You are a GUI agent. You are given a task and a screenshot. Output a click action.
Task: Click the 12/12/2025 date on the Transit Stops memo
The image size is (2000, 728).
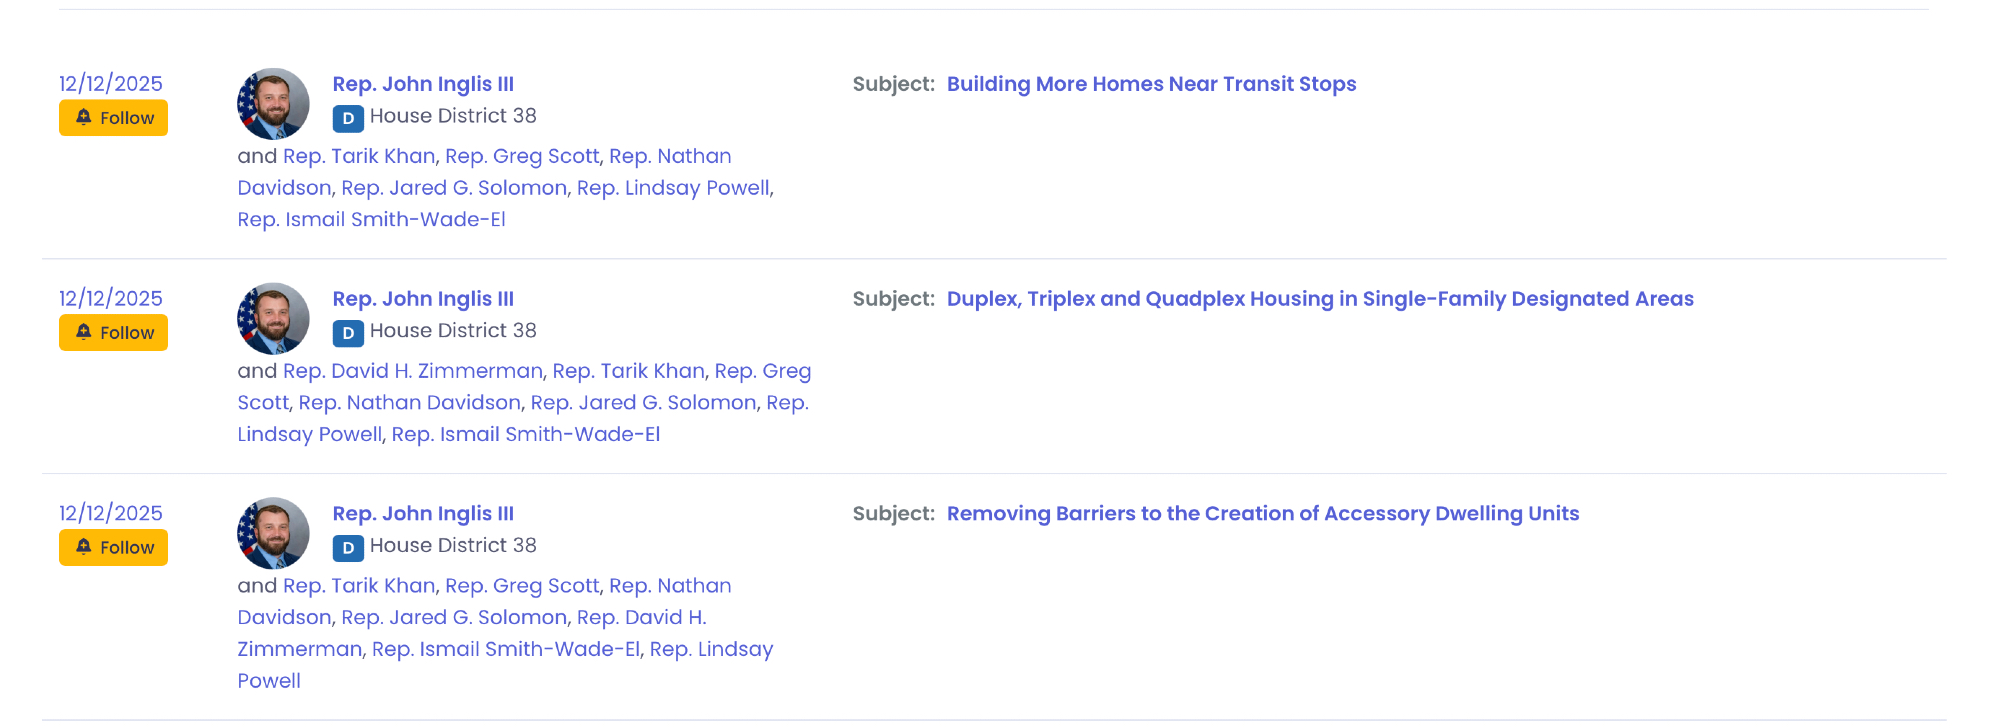point(110,84)
